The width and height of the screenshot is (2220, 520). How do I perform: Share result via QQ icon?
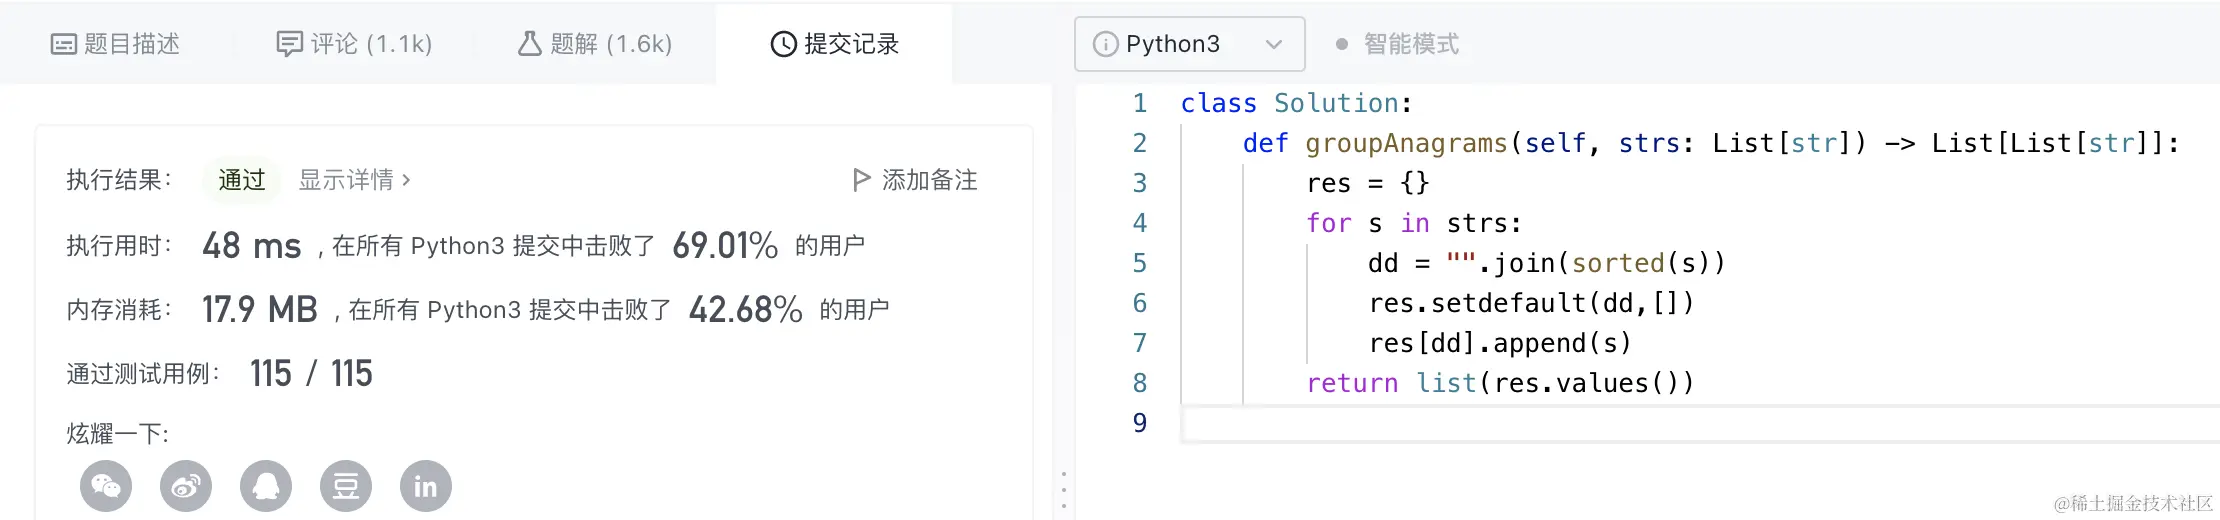point(266,486)
